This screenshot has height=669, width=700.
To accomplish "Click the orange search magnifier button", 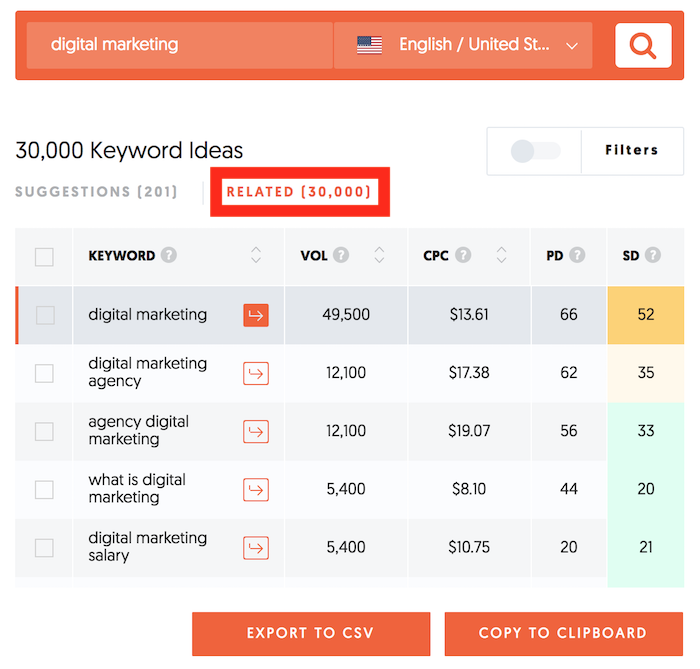I will point(643,45).
